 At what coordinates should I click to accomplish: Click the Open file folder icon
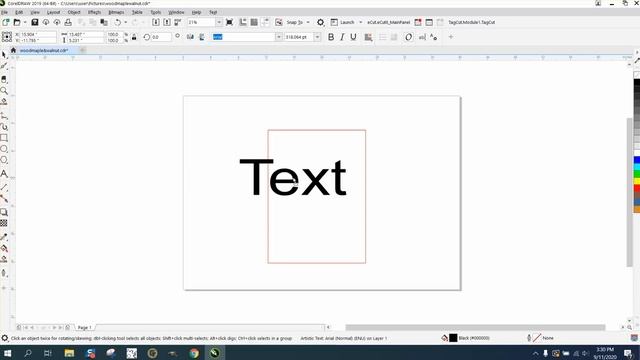point(17,22)
